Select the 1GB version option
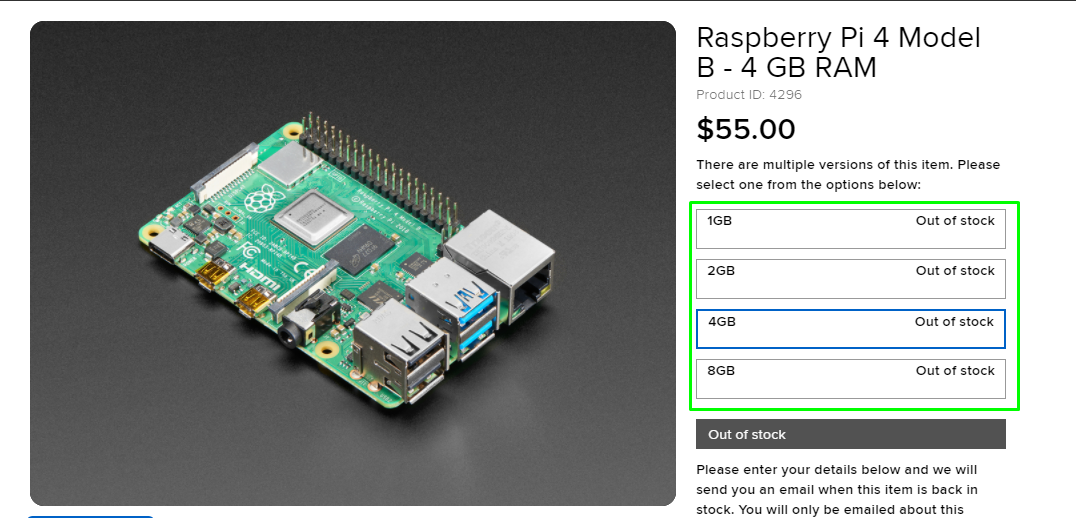 [850, 228]
